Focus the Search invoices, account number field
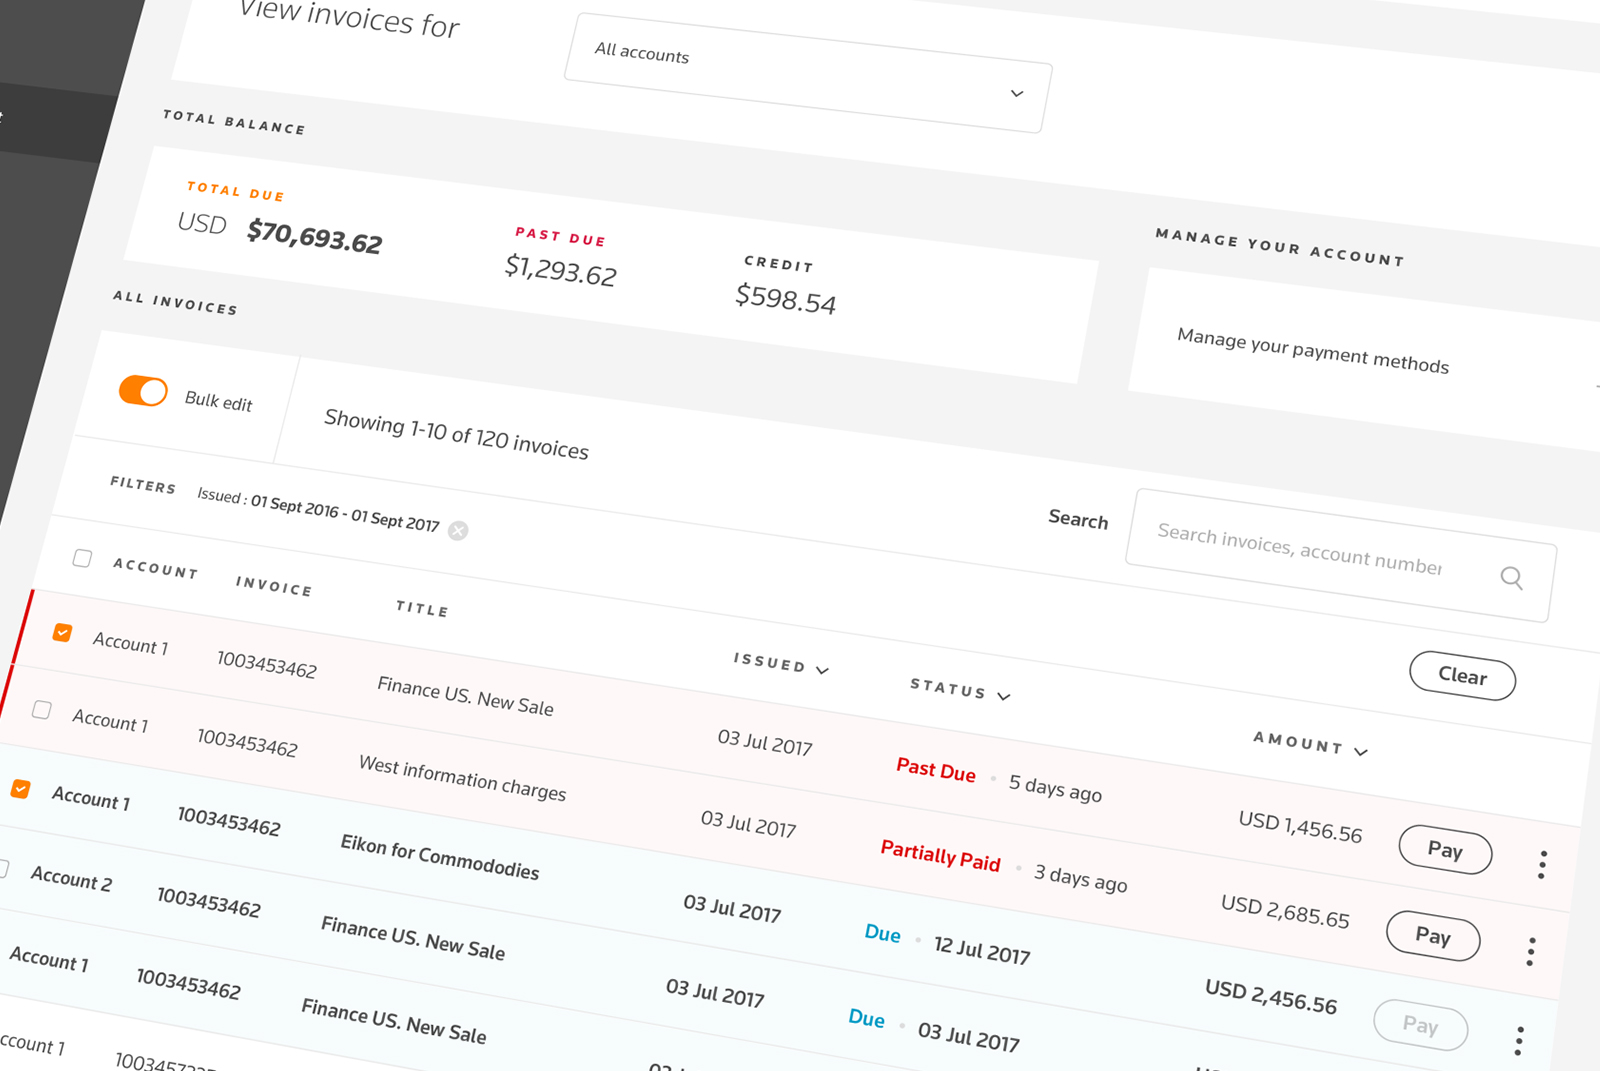Viewport: 1600px width, 1071px height. (1340, 555)
